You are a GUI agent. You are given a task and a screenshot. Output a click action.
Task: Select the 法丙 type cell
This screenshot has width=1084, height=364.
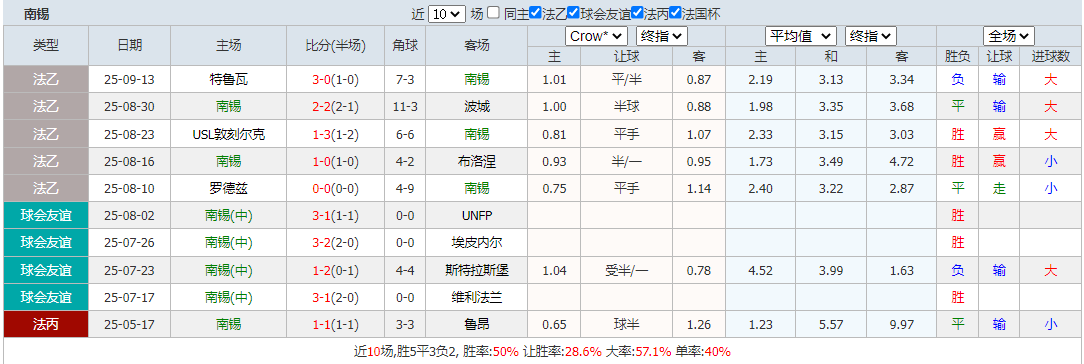[x=46, y=324]
